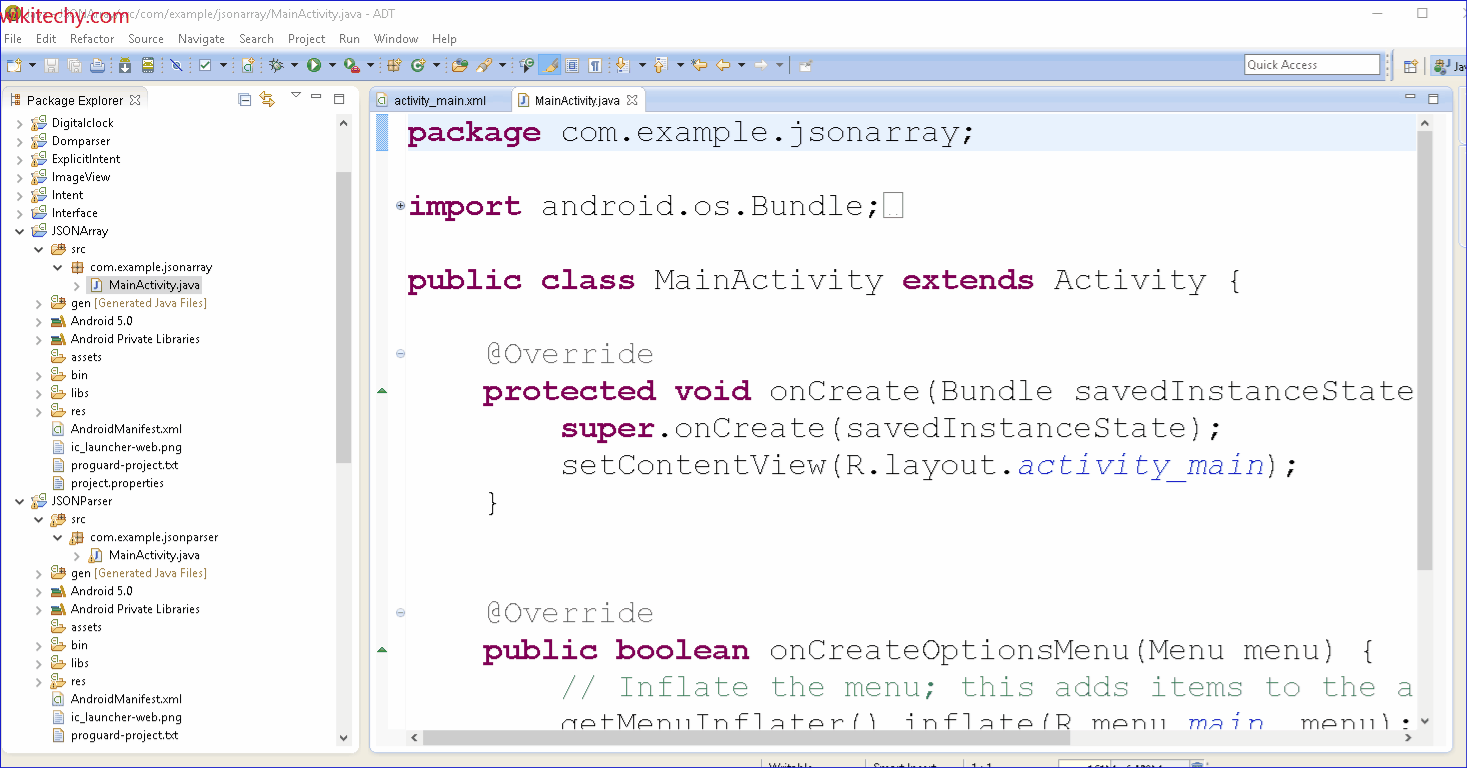The width and height of the screenshot is (1467, 768).
Task: Maximize the editor area
Action: point(1433,98)
